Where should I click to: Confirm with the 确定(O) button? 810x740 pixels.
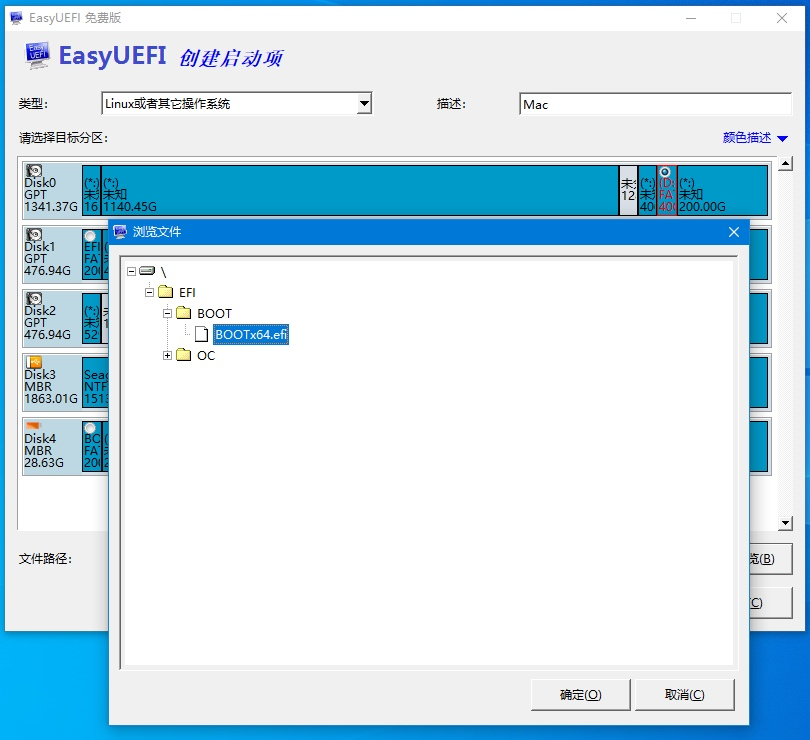[581, 695]
